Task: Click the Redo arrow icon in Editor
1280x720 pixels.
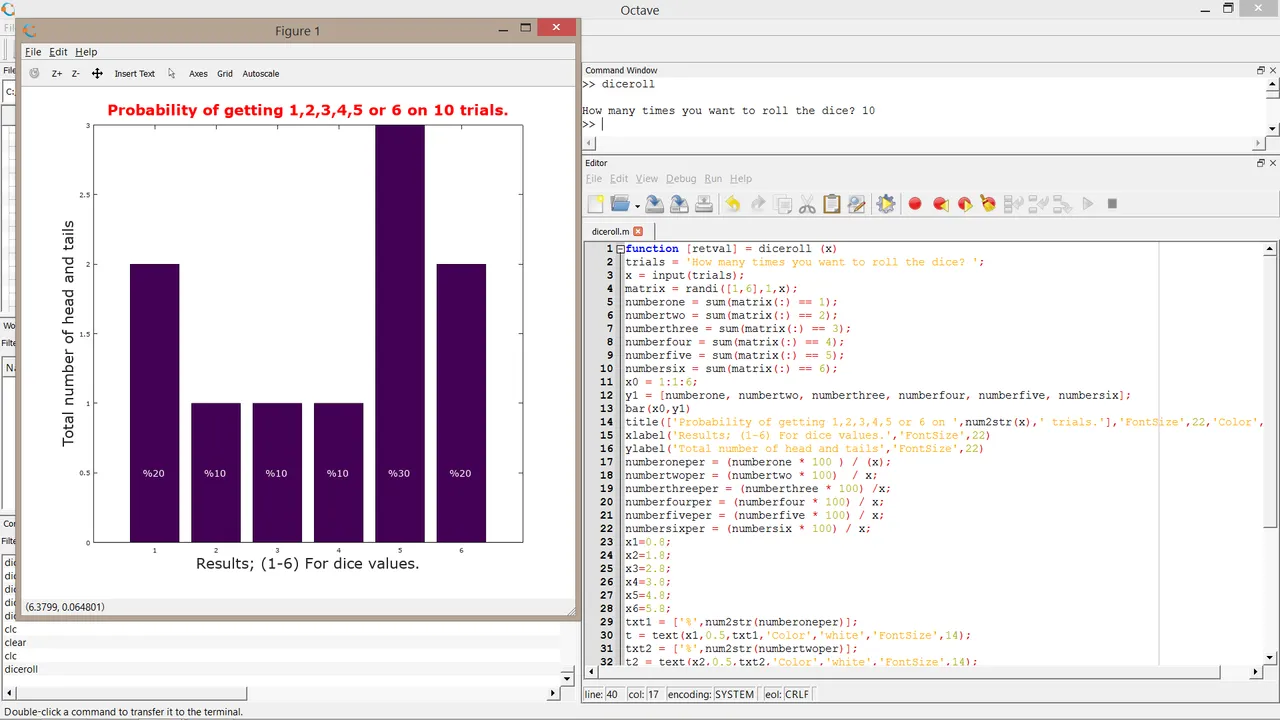Action: click(757, 204)
